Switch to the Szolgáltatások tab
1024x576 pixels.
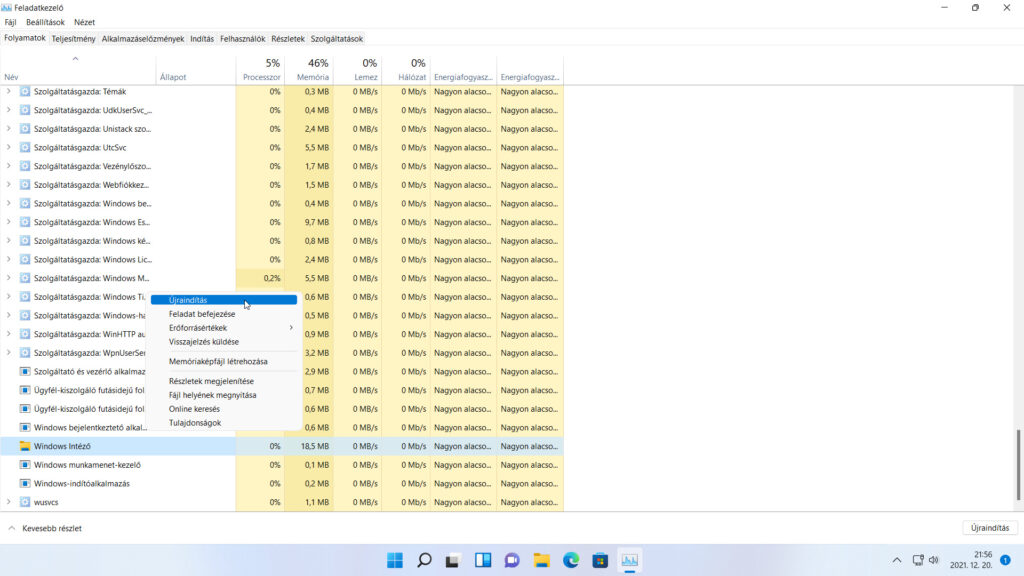pyautogui.click(x=336, y=39)
